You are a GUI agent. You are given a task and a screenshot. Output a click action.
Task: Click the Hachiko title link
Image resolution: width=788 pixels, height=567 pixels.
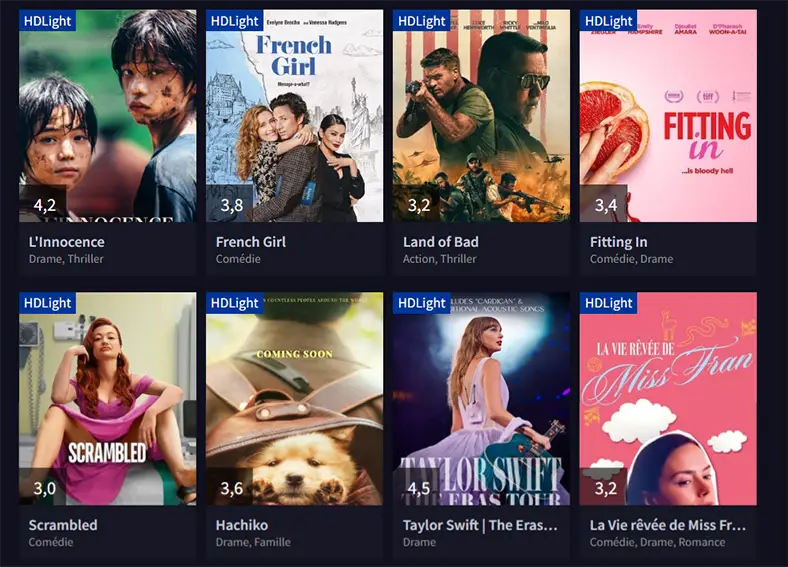(242, 525)
